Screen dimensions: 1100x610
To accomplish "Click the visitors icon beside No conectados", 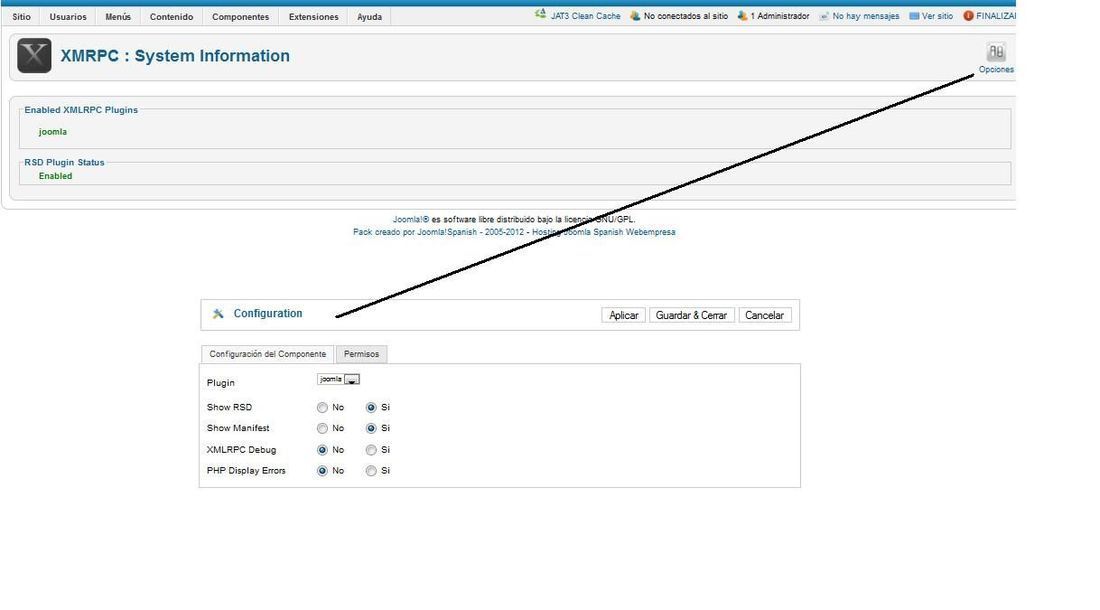I will point(635,15).
